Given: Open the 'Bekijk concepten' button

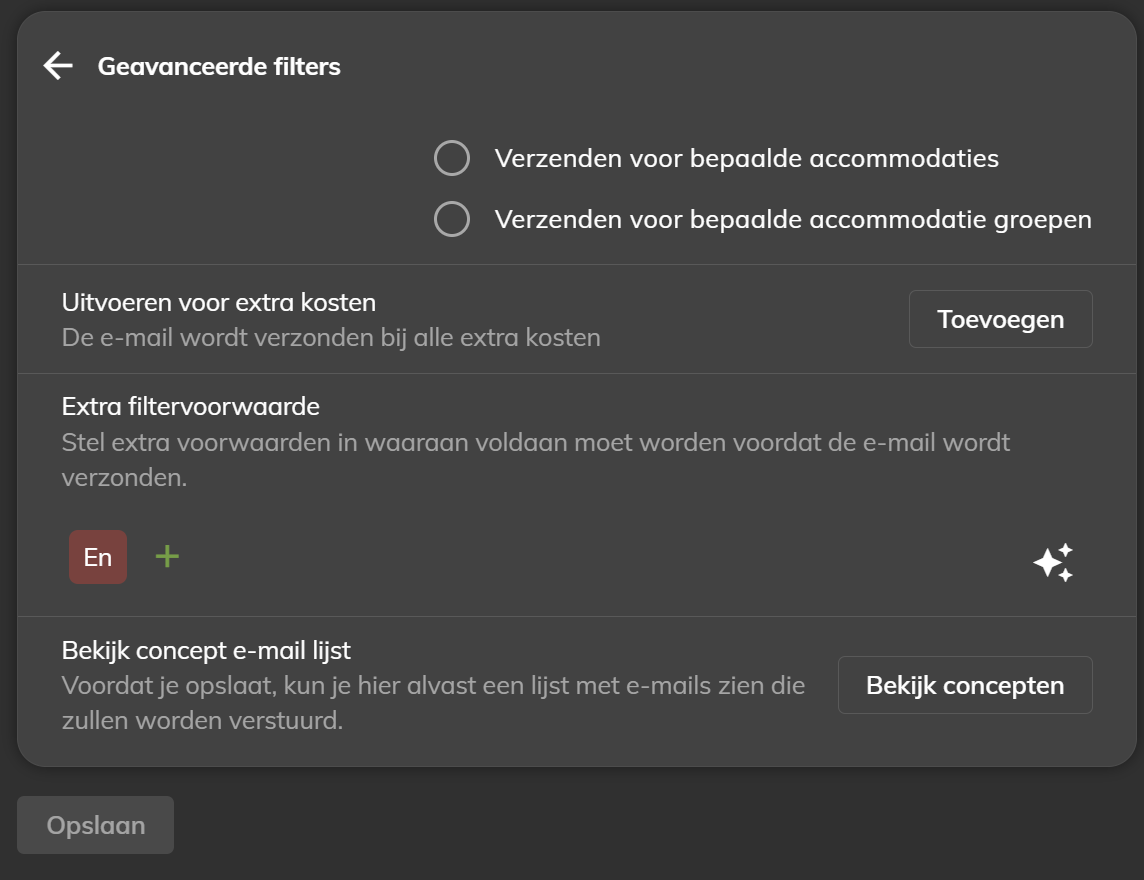Looking at the screenshot, I should [x=965, y=685].
